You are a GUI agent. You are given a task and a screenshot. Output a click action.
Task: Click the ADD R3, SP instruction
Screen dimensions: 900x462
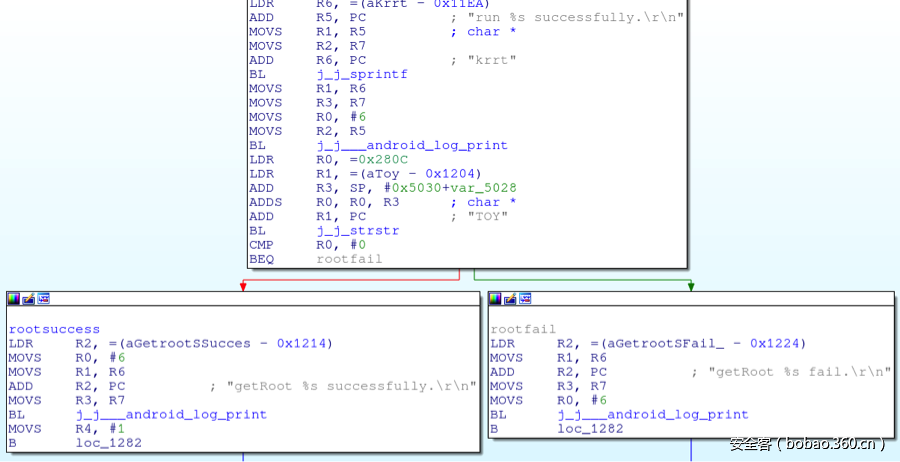coord(383,188)
